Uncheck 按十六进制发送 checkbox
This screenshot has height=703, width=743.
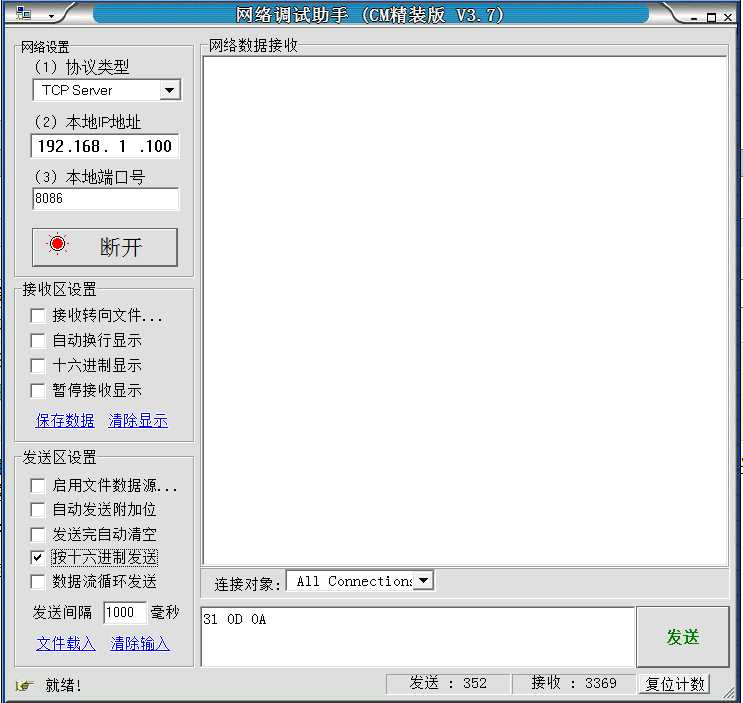coord(37,558)
